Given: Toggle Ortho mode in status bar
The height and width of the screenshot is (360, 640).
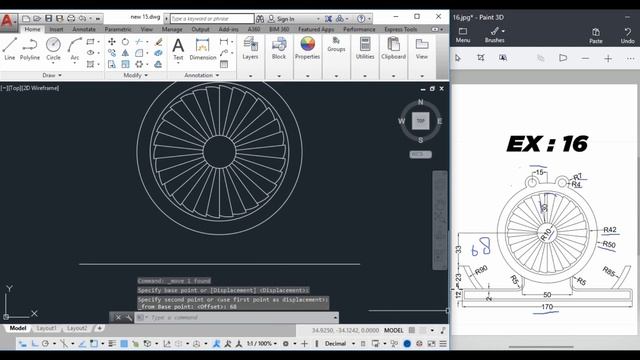Looking at the screenshot, I should click(x=35, y=344).
